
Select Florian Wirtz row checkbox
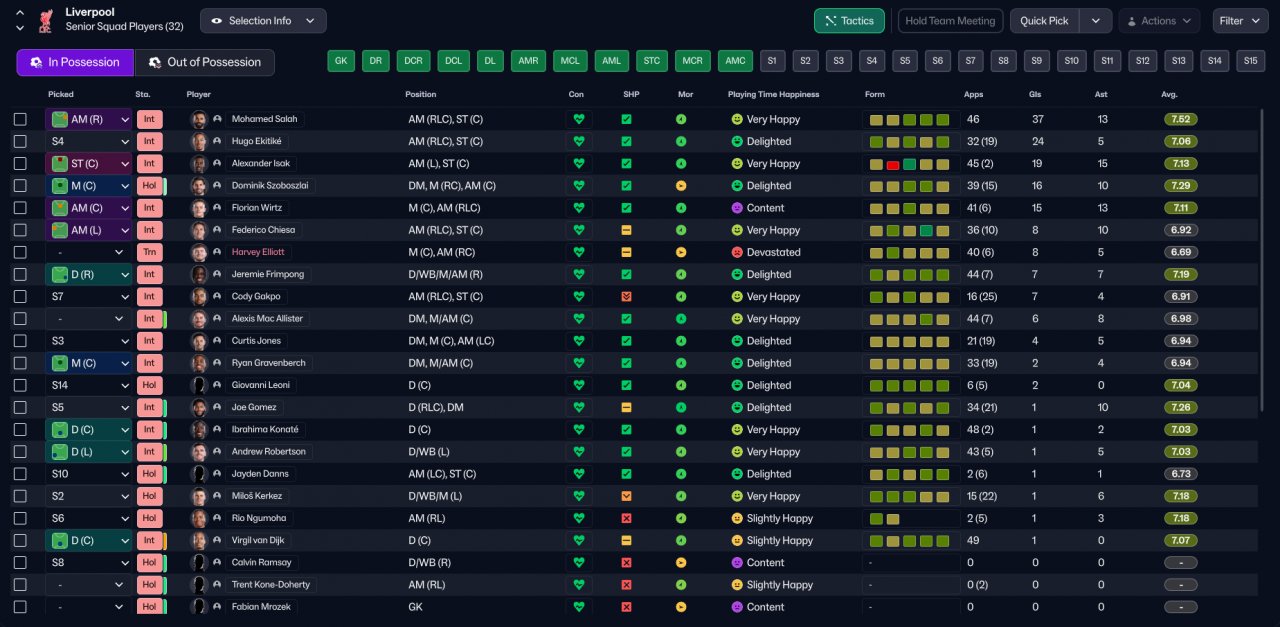pyautogui.click(x=20, y=208)
